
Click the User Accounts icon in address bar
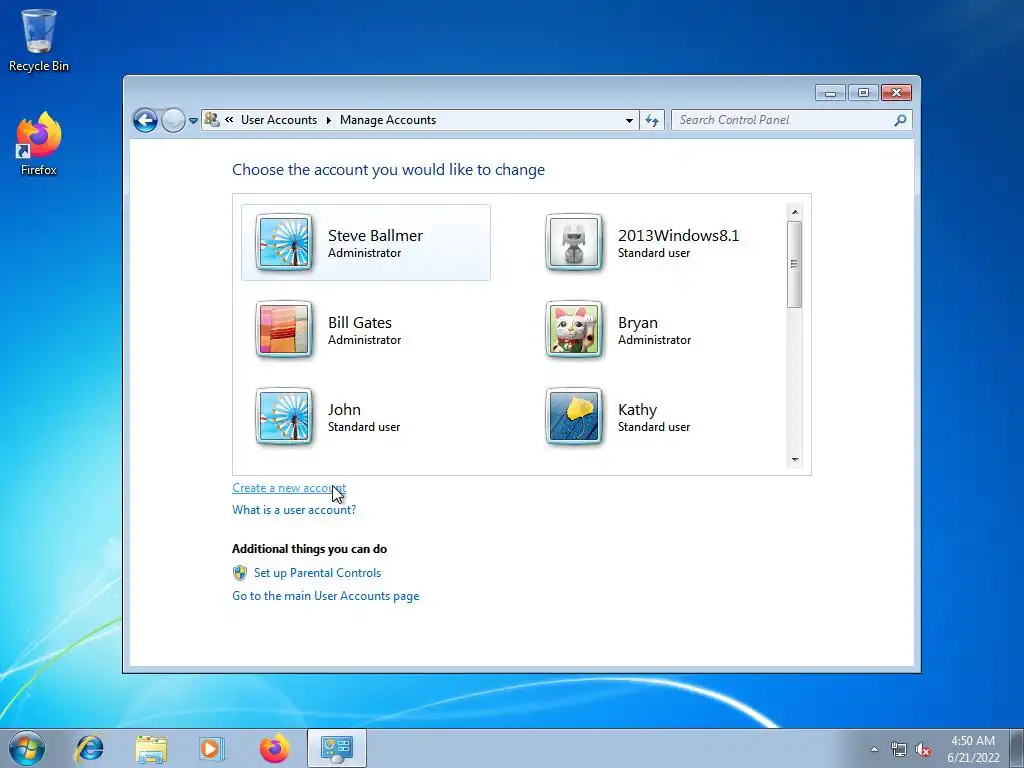tap(212, 120)
